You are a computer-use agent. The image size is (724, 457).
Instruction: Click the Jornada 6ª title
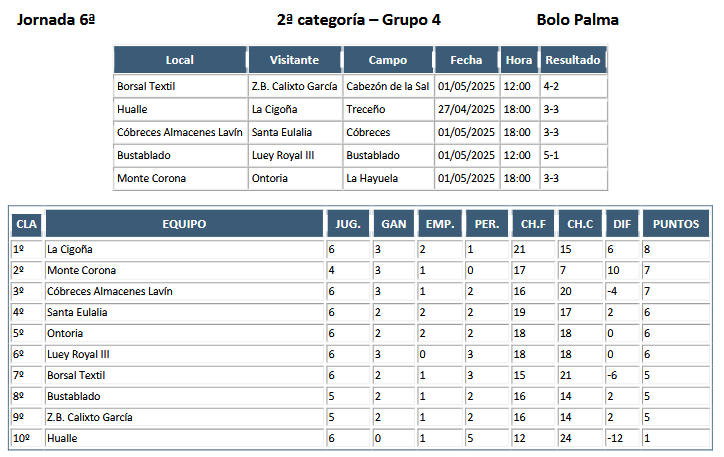click(x=56, y=20)
